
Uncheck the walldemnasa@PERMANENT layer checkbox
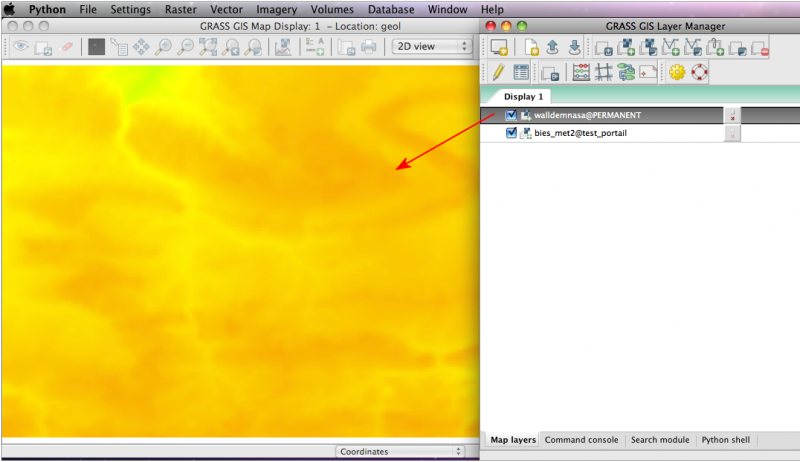click(511, 115)
